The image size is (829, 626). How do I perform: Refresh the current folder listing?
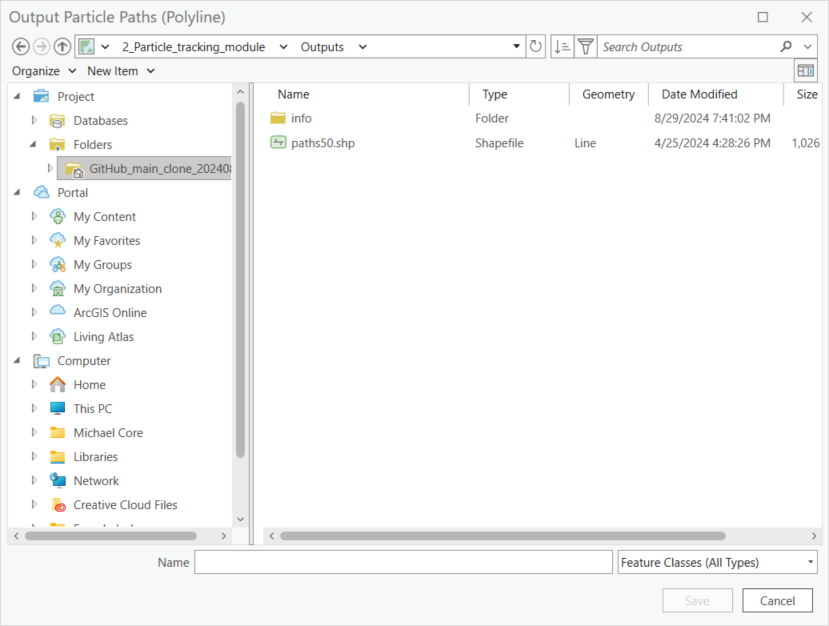point(536,47)
